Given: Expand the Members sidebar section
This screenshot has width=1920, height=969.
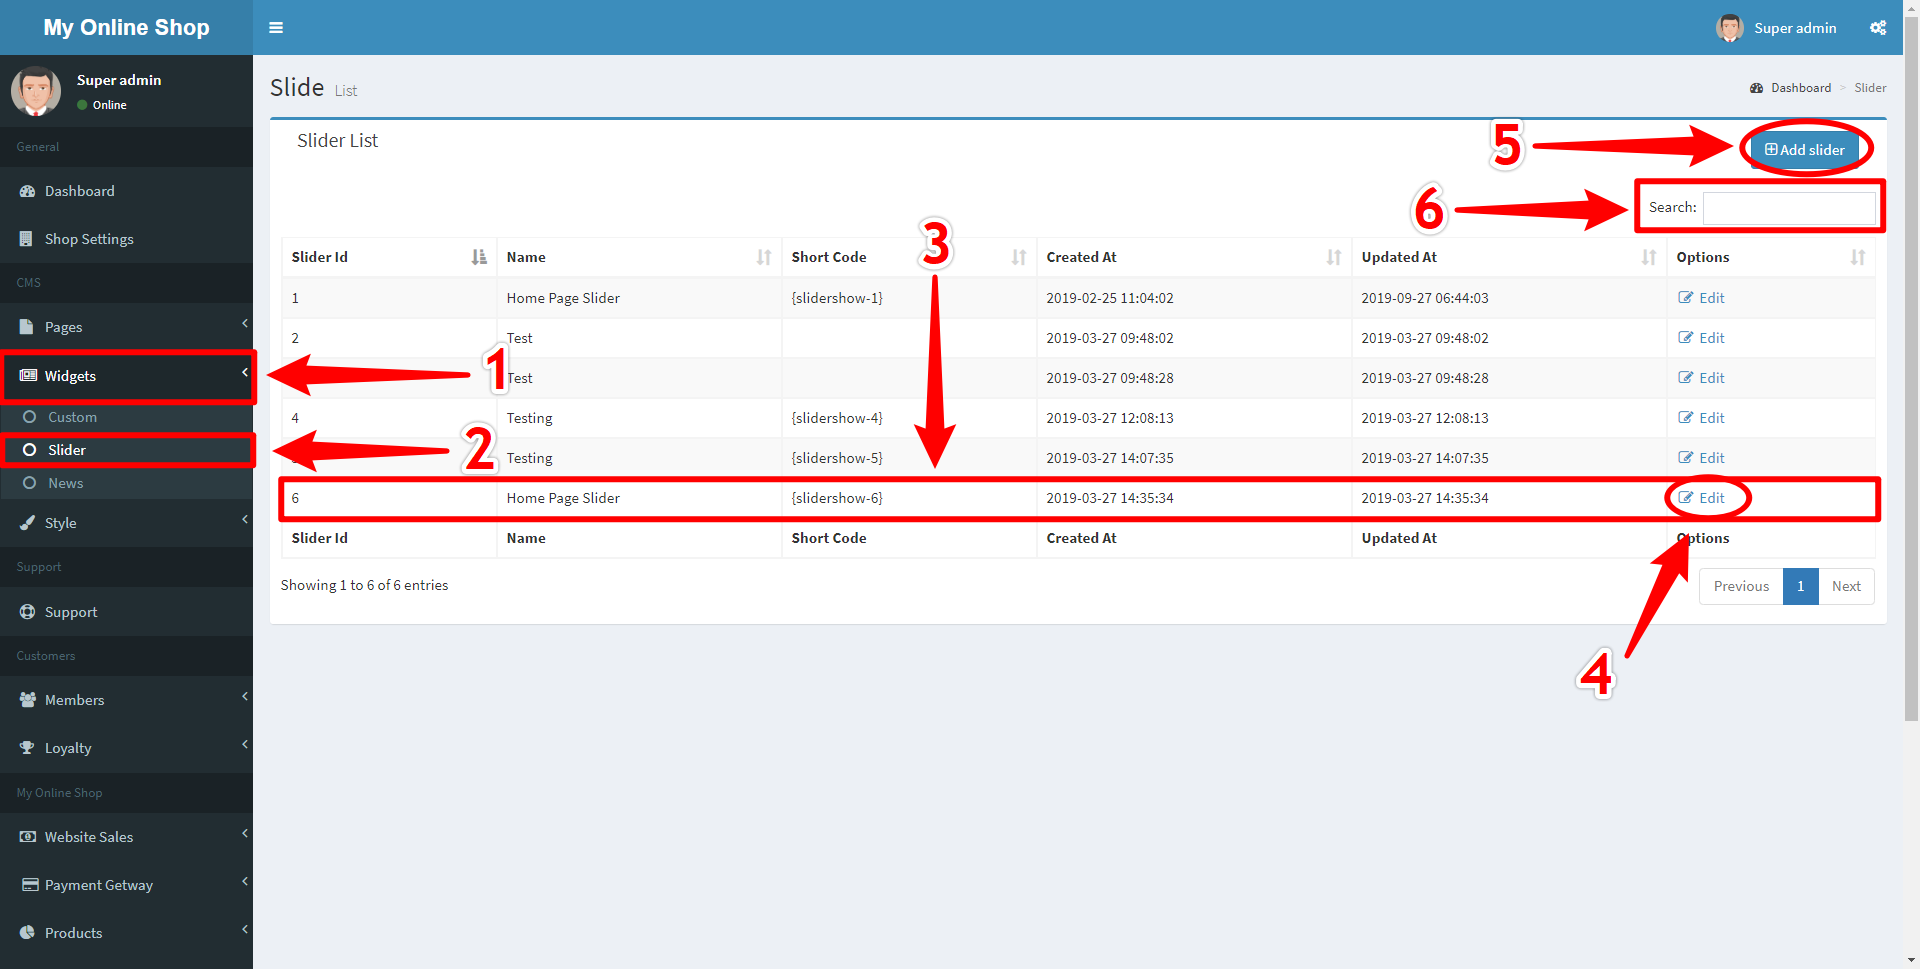Looking at the screenshot, I should pyautogui.click(x=244, y=697).
